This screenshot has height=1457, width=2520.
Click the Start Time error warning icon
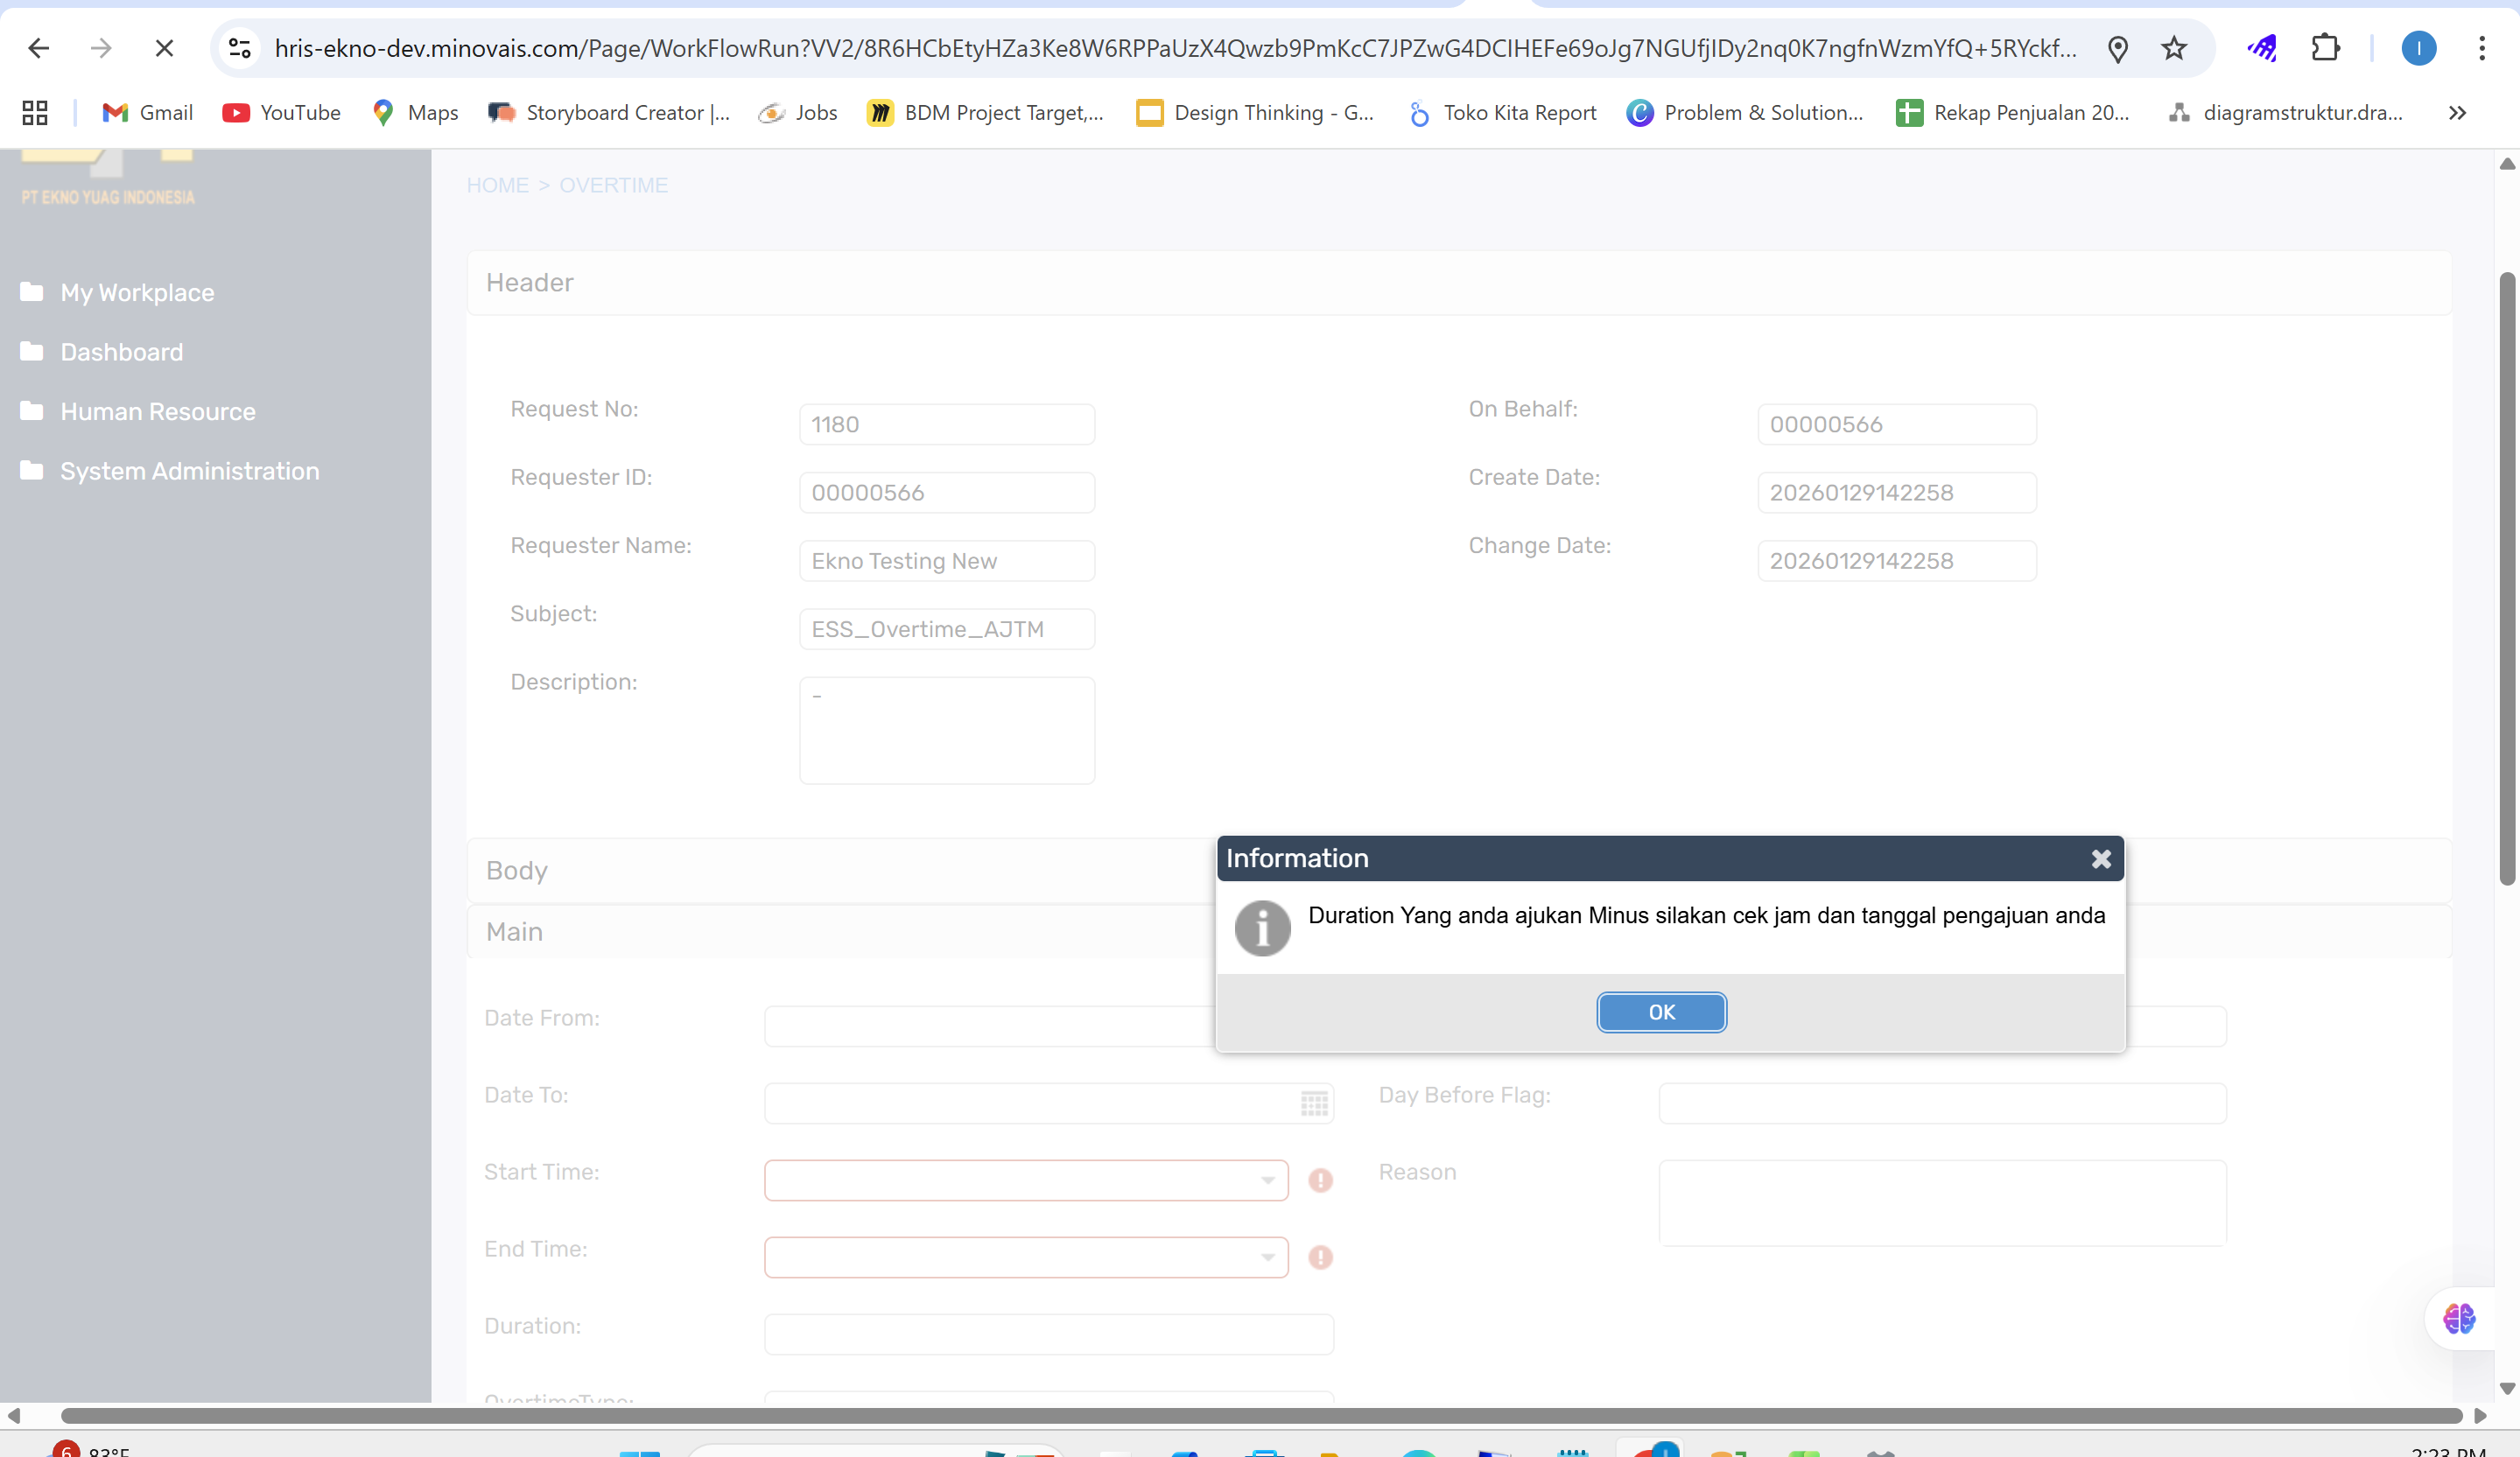[x=1320, y=1180]
